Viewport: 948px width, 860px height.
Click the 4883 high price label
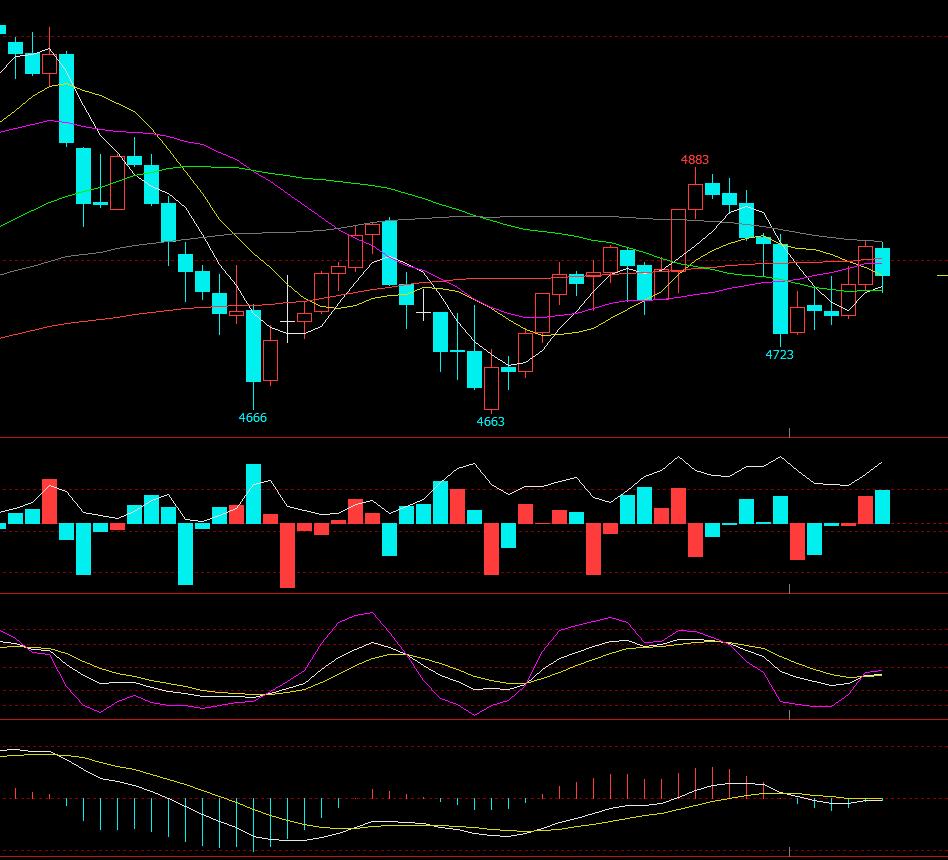click(695, 160)
